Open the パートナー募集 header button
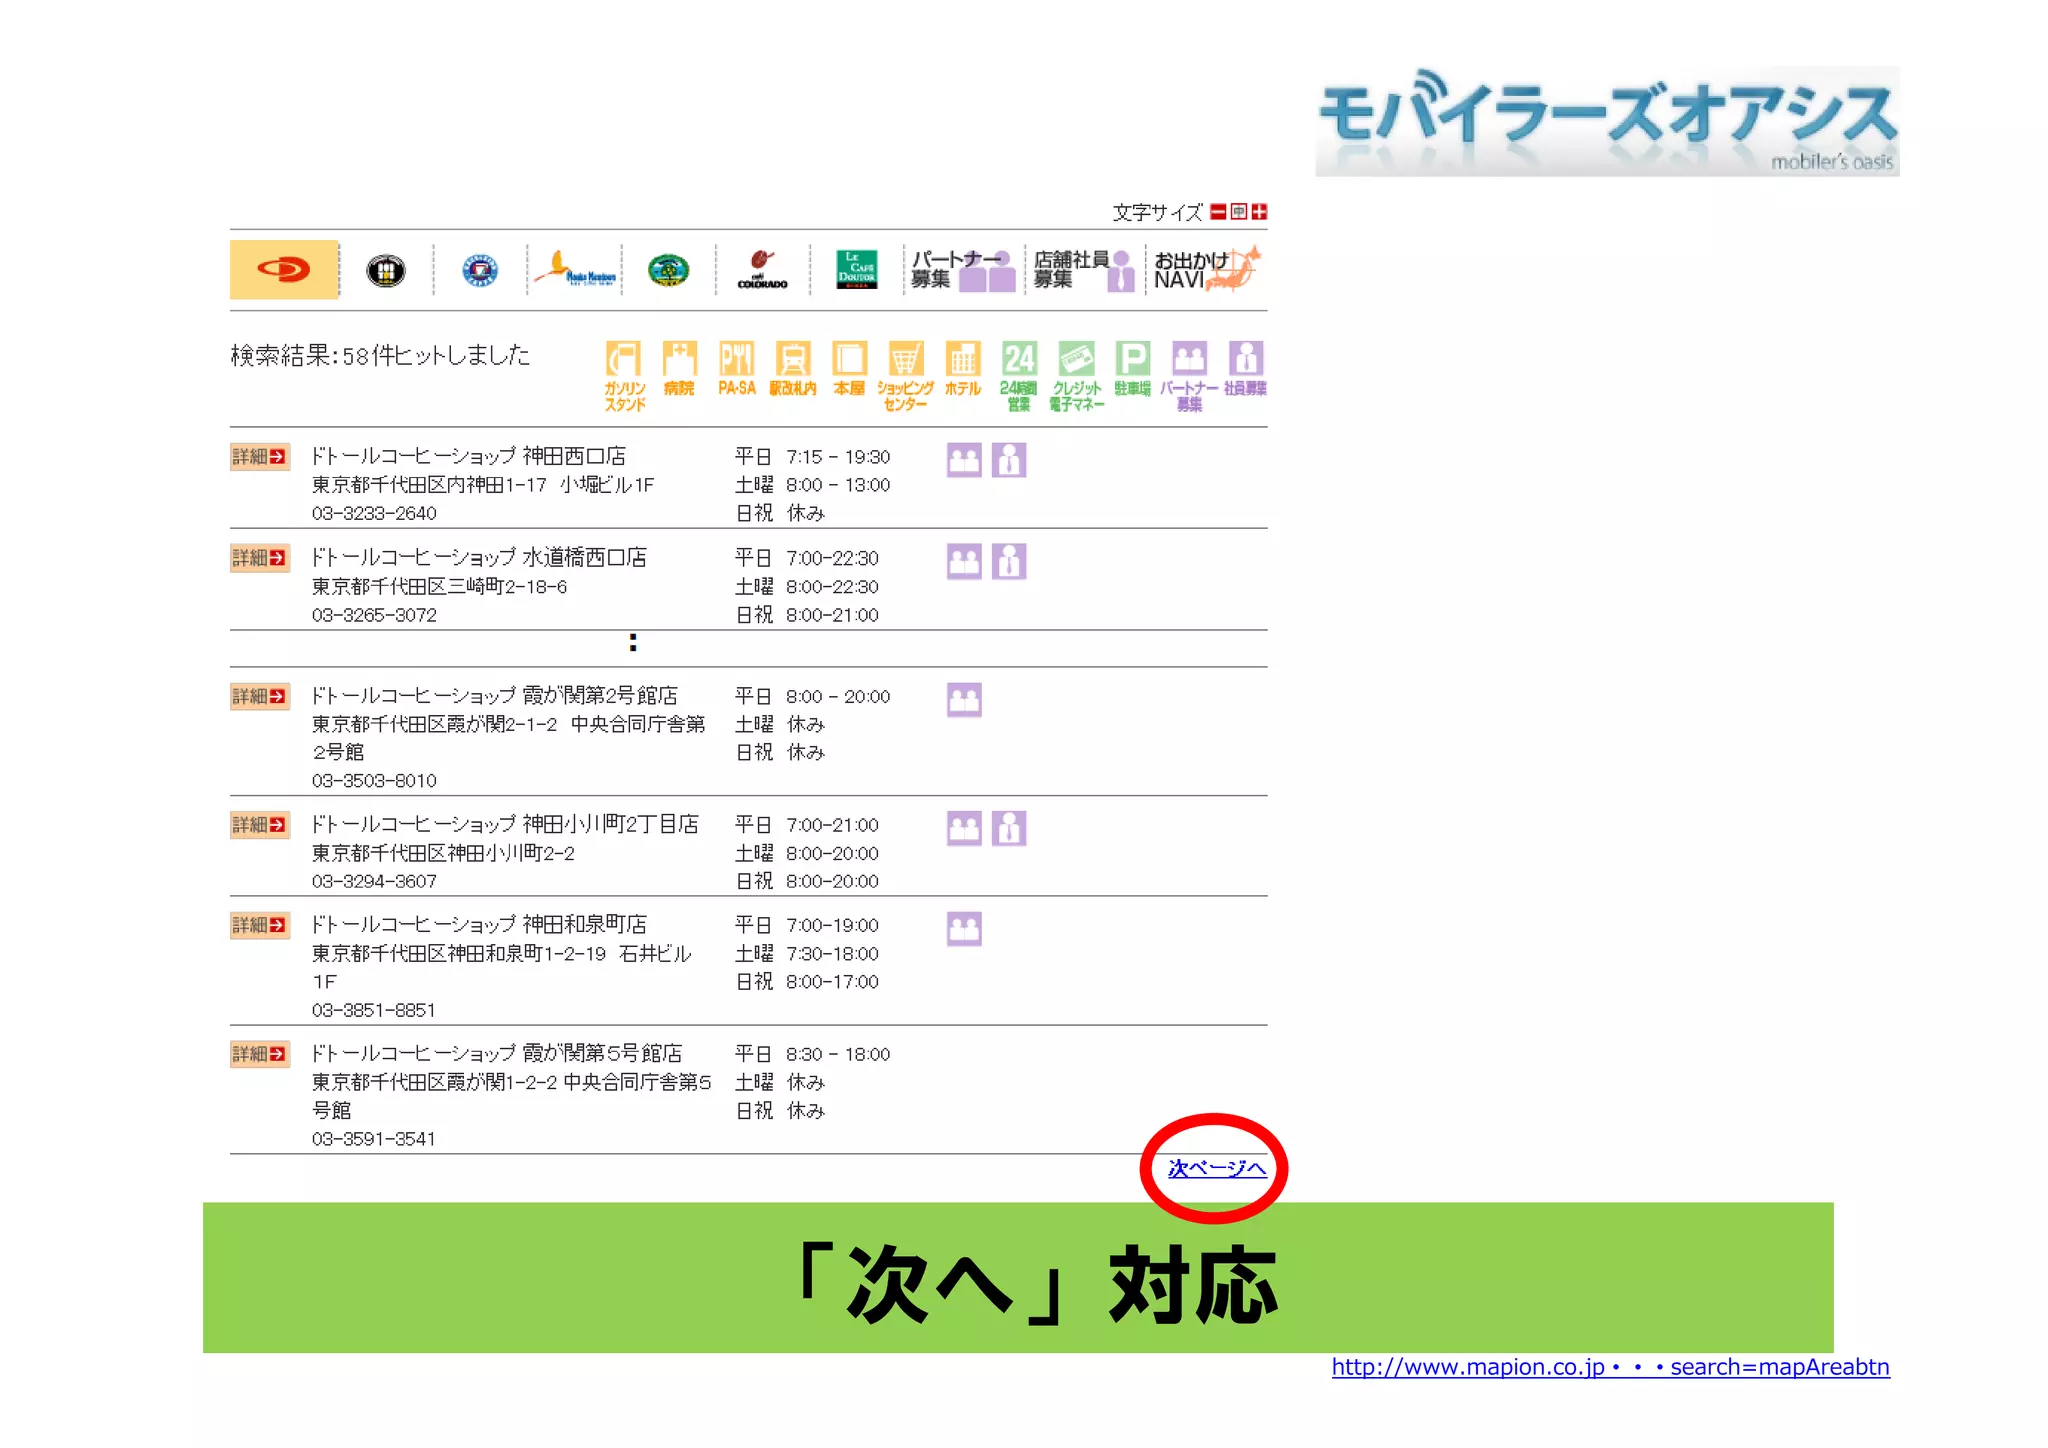Screen dimensions: 2048x1448 pos(962,270)
